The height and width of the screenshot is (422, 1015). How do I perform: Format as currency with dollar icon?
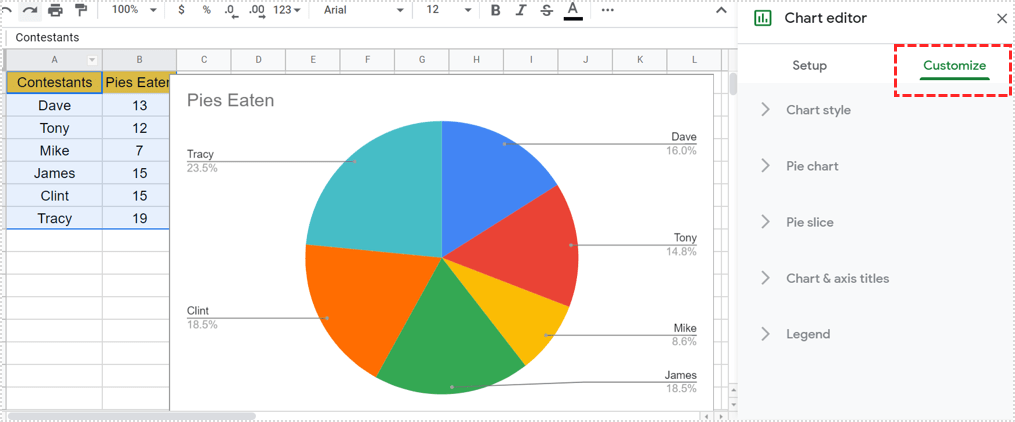[181, 10]
